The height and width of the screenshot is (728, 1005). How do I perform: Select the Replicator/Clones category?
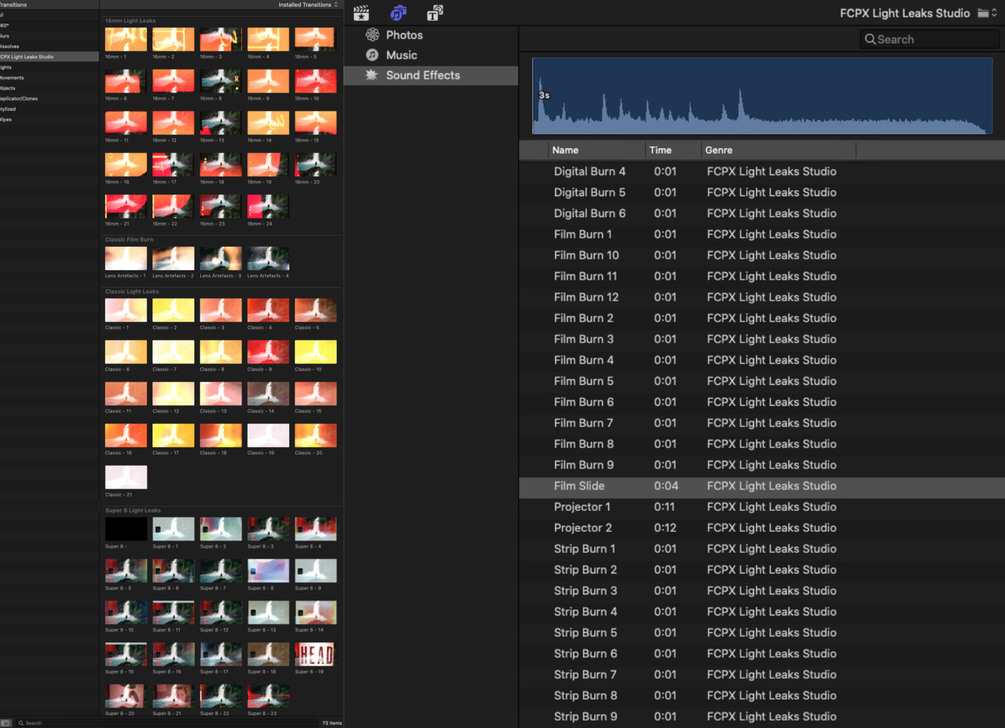click(x=49, y=99)
